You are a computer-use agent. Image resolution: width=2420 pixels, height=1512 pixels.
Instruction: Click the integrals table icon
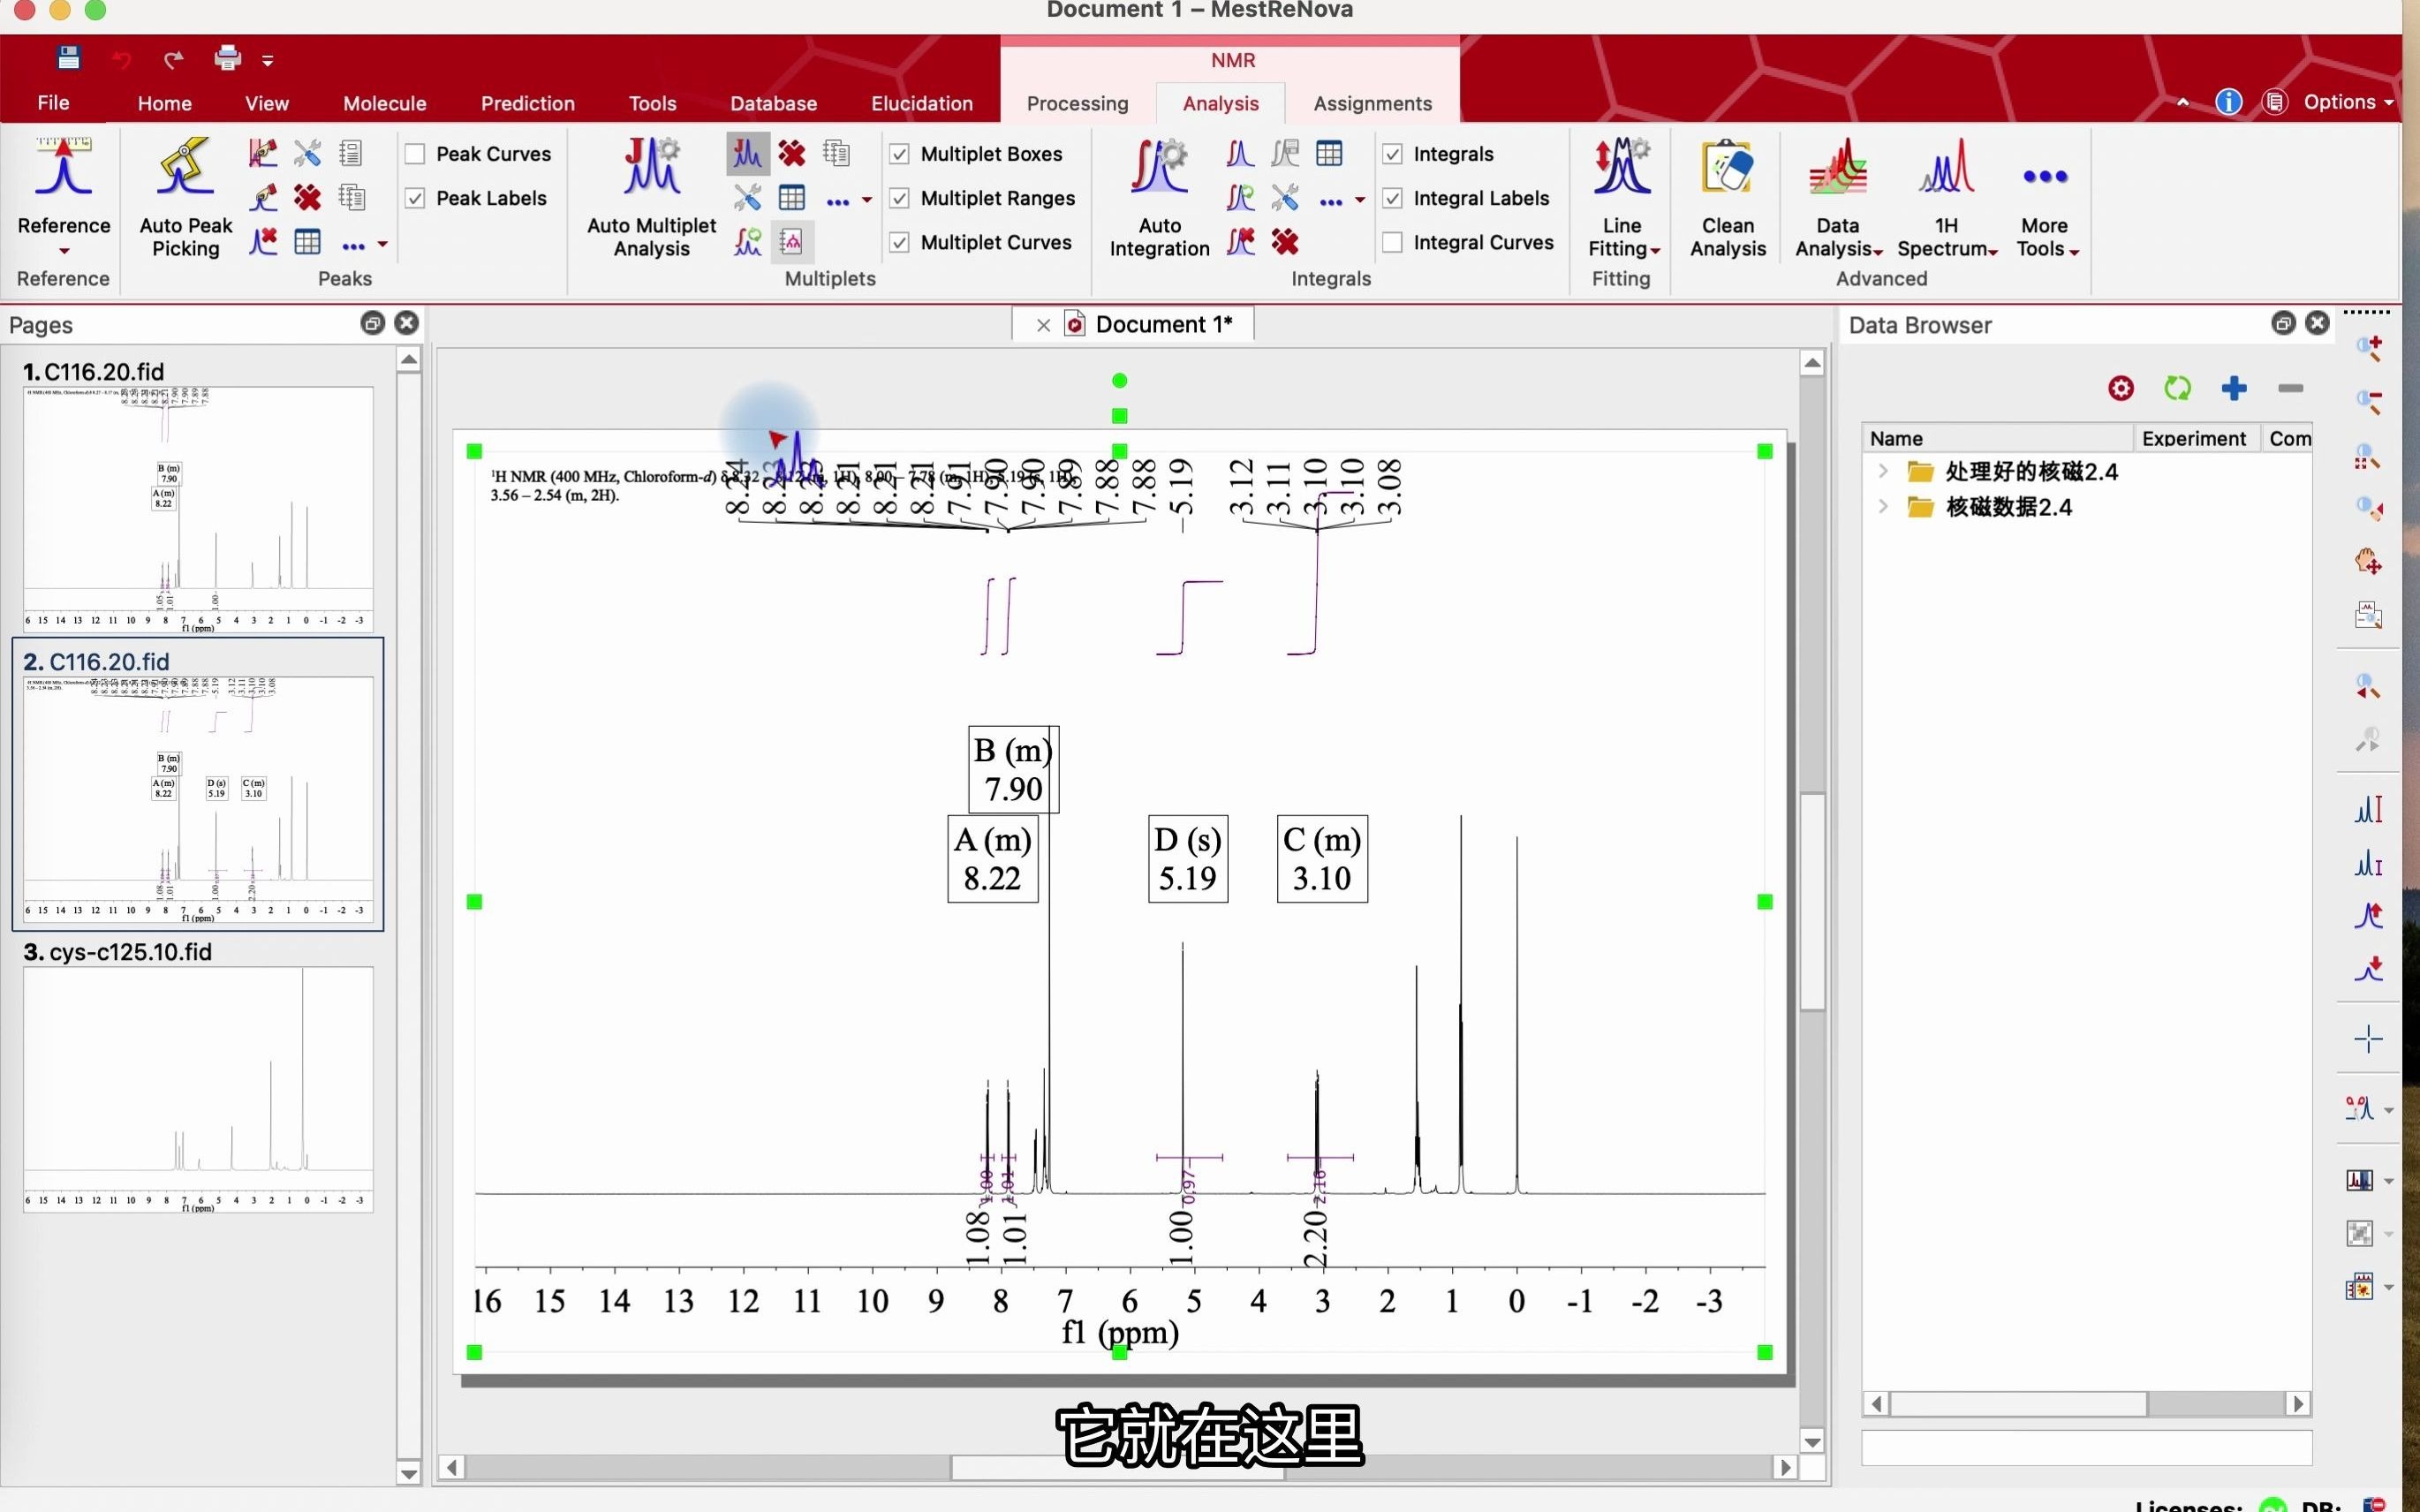click(1329, 154)
